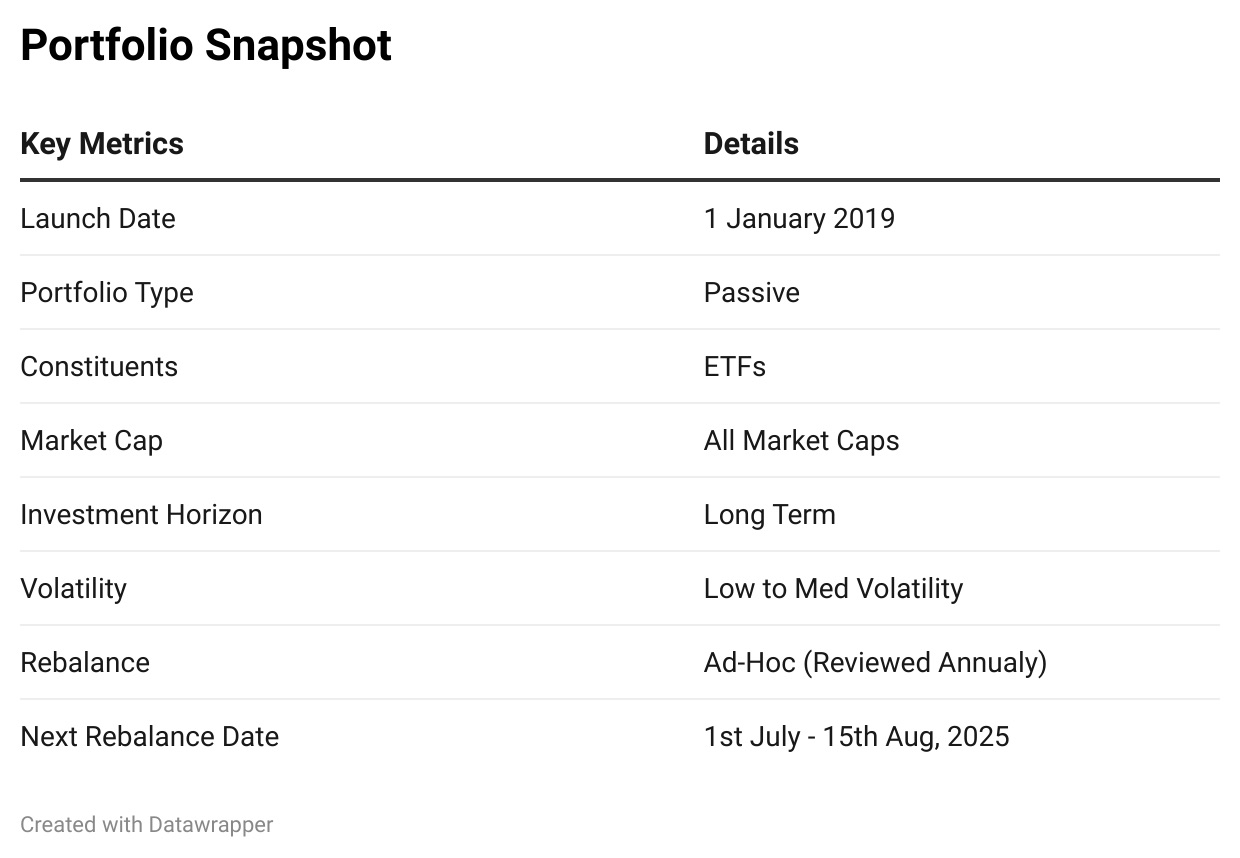The image size is (1240, 858).
Task: Click the Low to Med Volatility value
Action: tap(834, 588)
